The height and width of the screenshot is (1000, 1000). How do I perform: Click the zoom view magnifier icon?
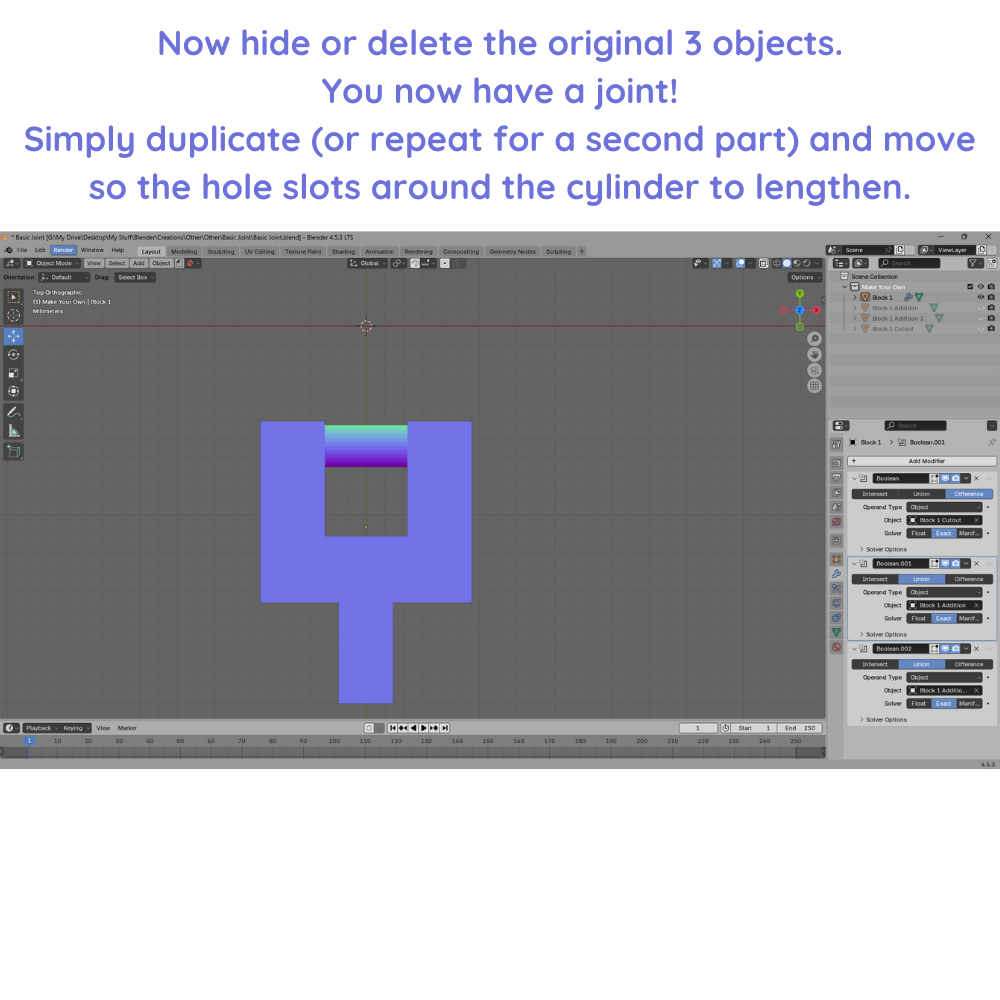[814, 339]
